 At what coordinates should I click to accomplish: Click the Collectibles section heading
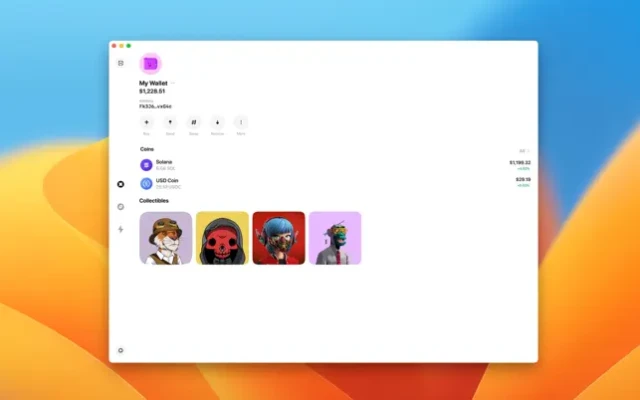154,200
